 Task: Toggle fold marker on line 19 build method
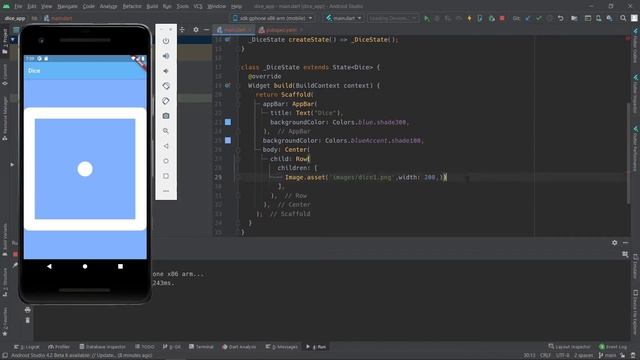[238, 86]
